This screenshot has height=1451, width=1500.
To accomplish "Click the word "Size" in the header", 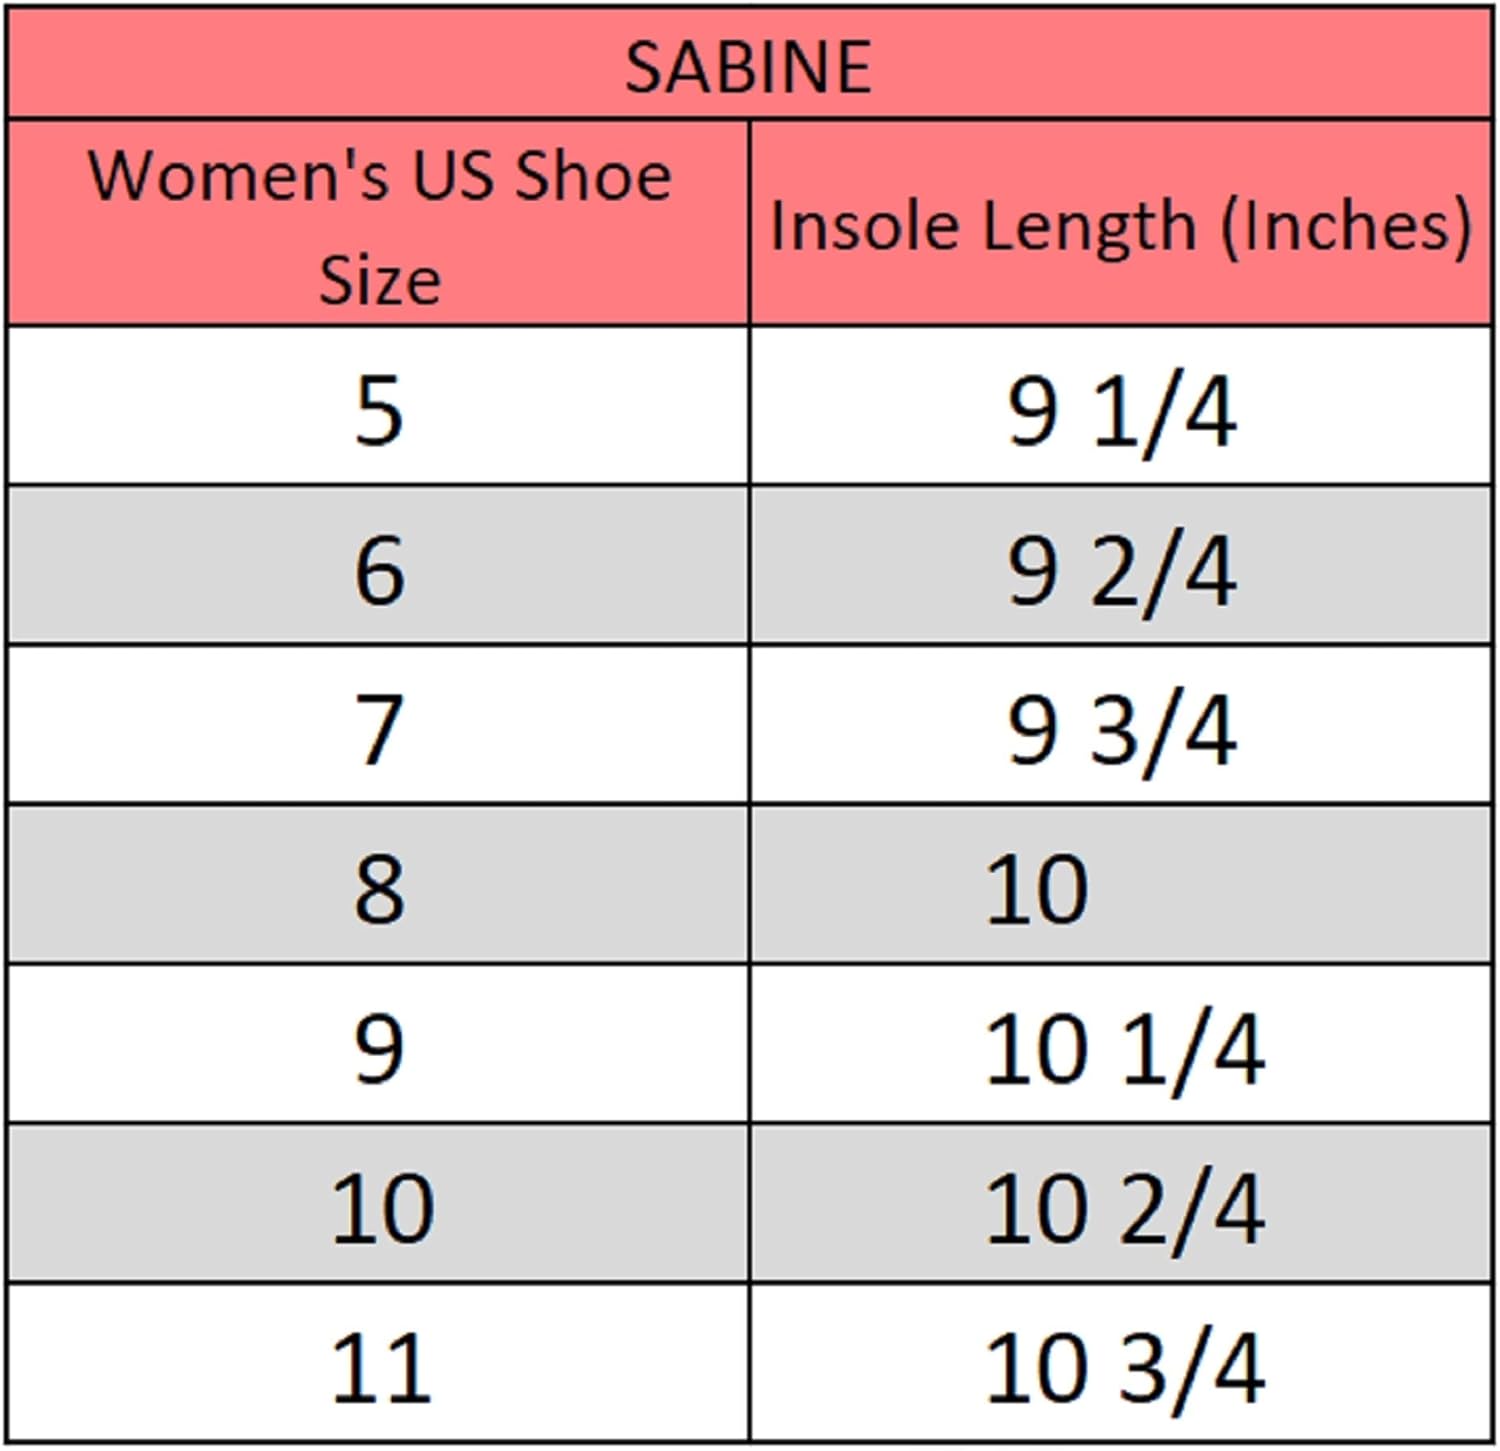I will (x=379, y=279).
